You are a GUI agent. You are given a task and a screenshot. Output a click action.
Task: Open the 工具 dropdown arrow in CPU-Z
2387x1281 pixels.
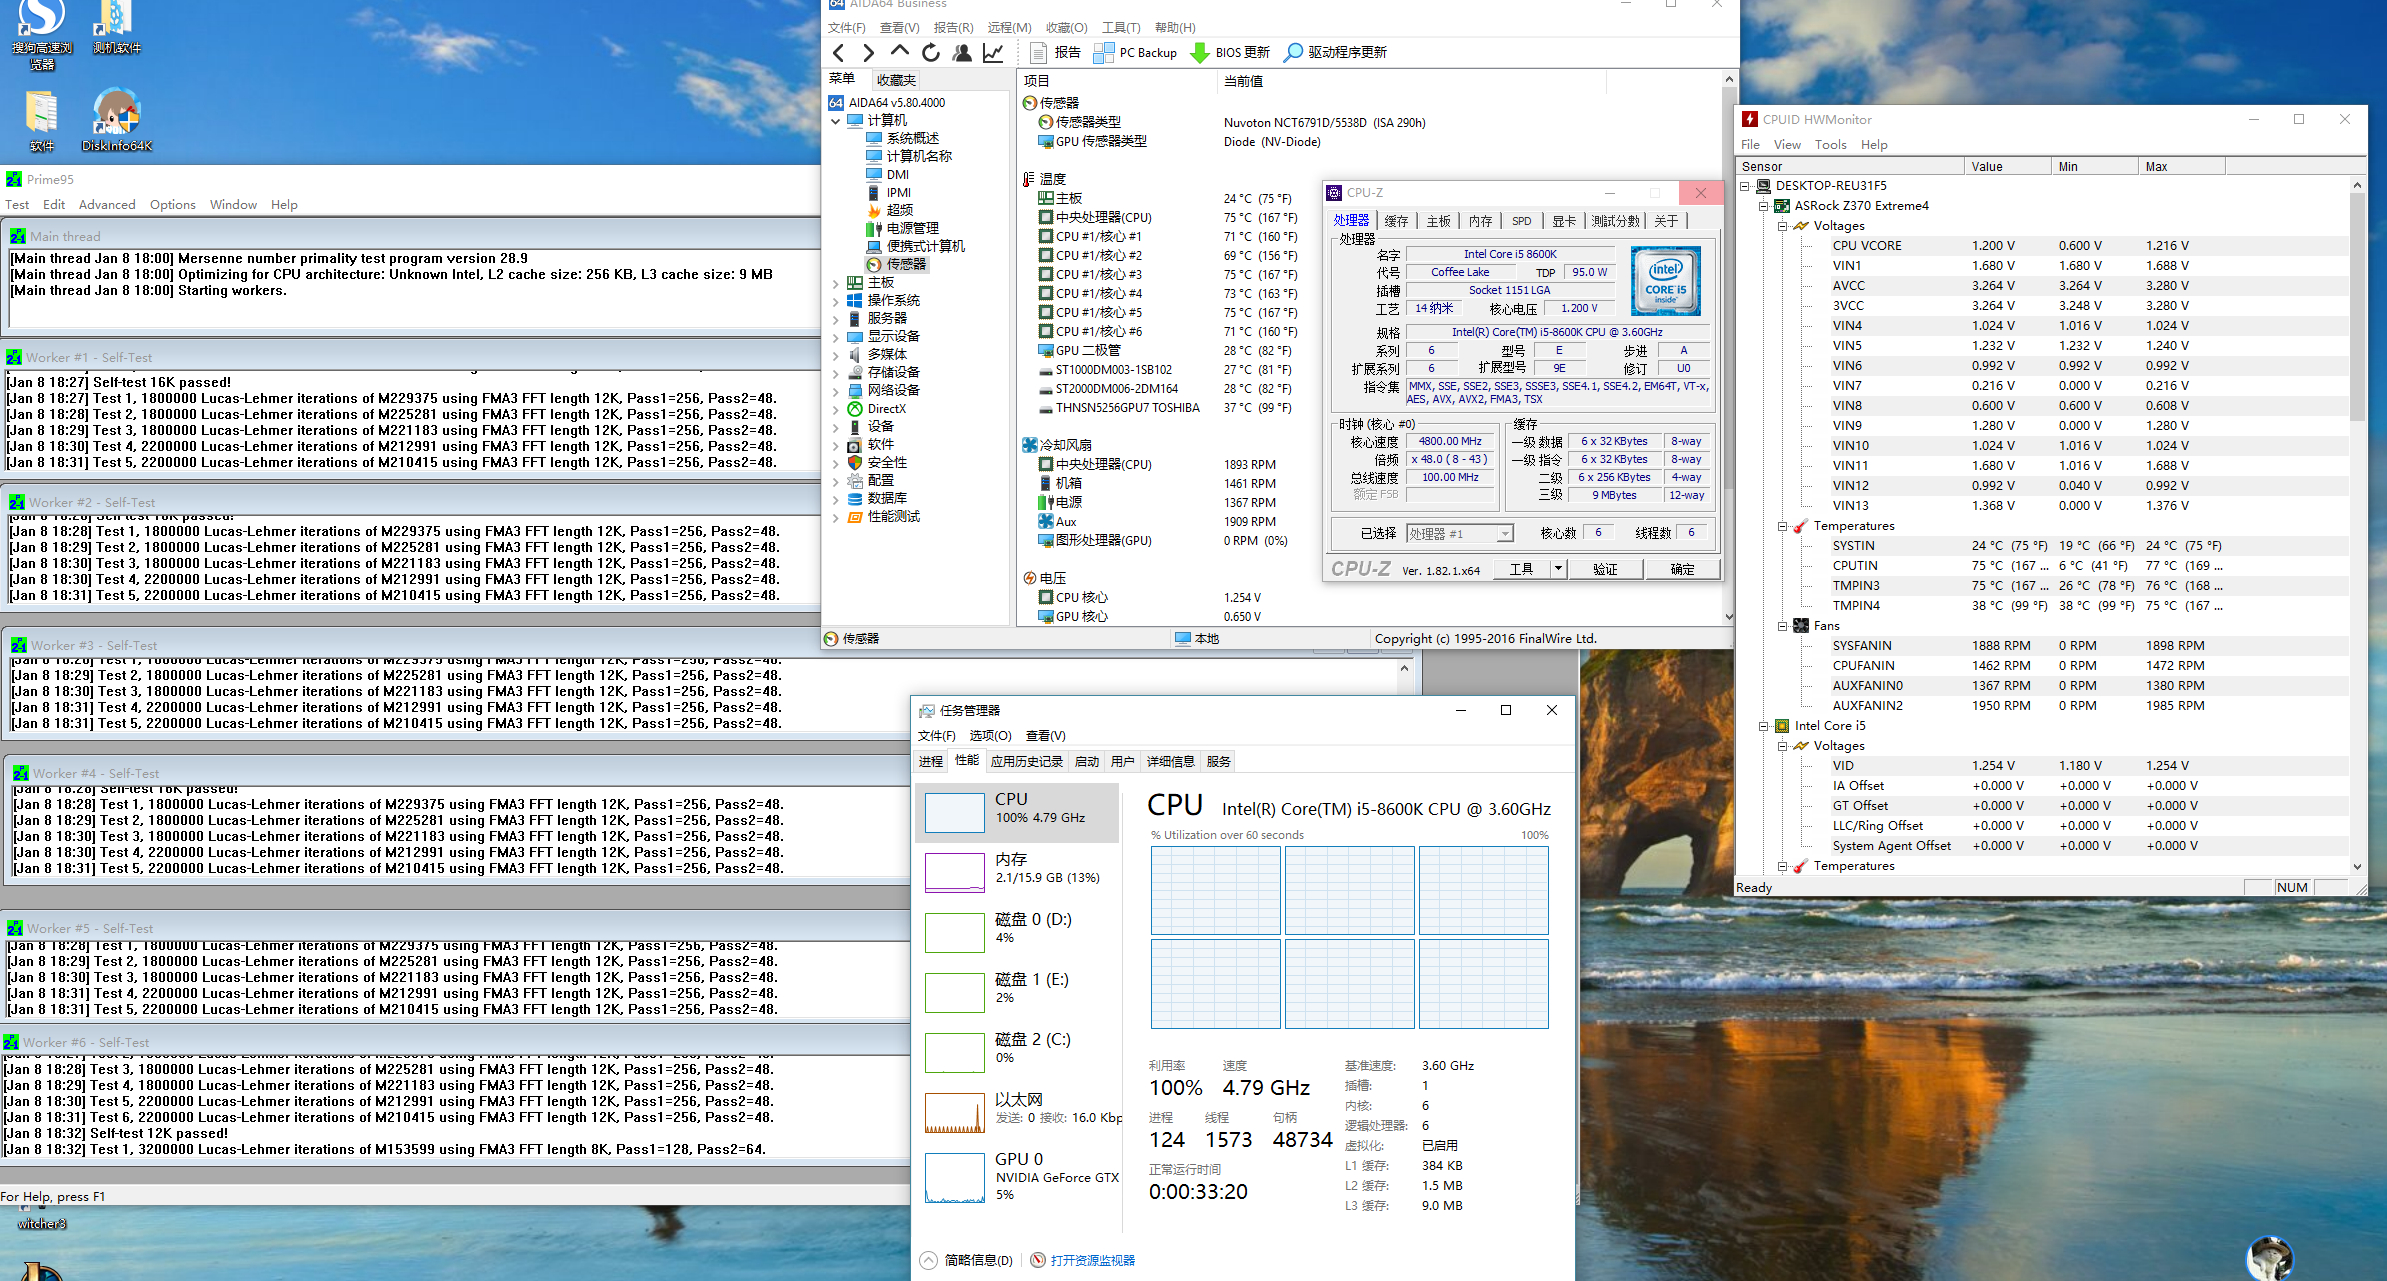(x=1557, y=569)
